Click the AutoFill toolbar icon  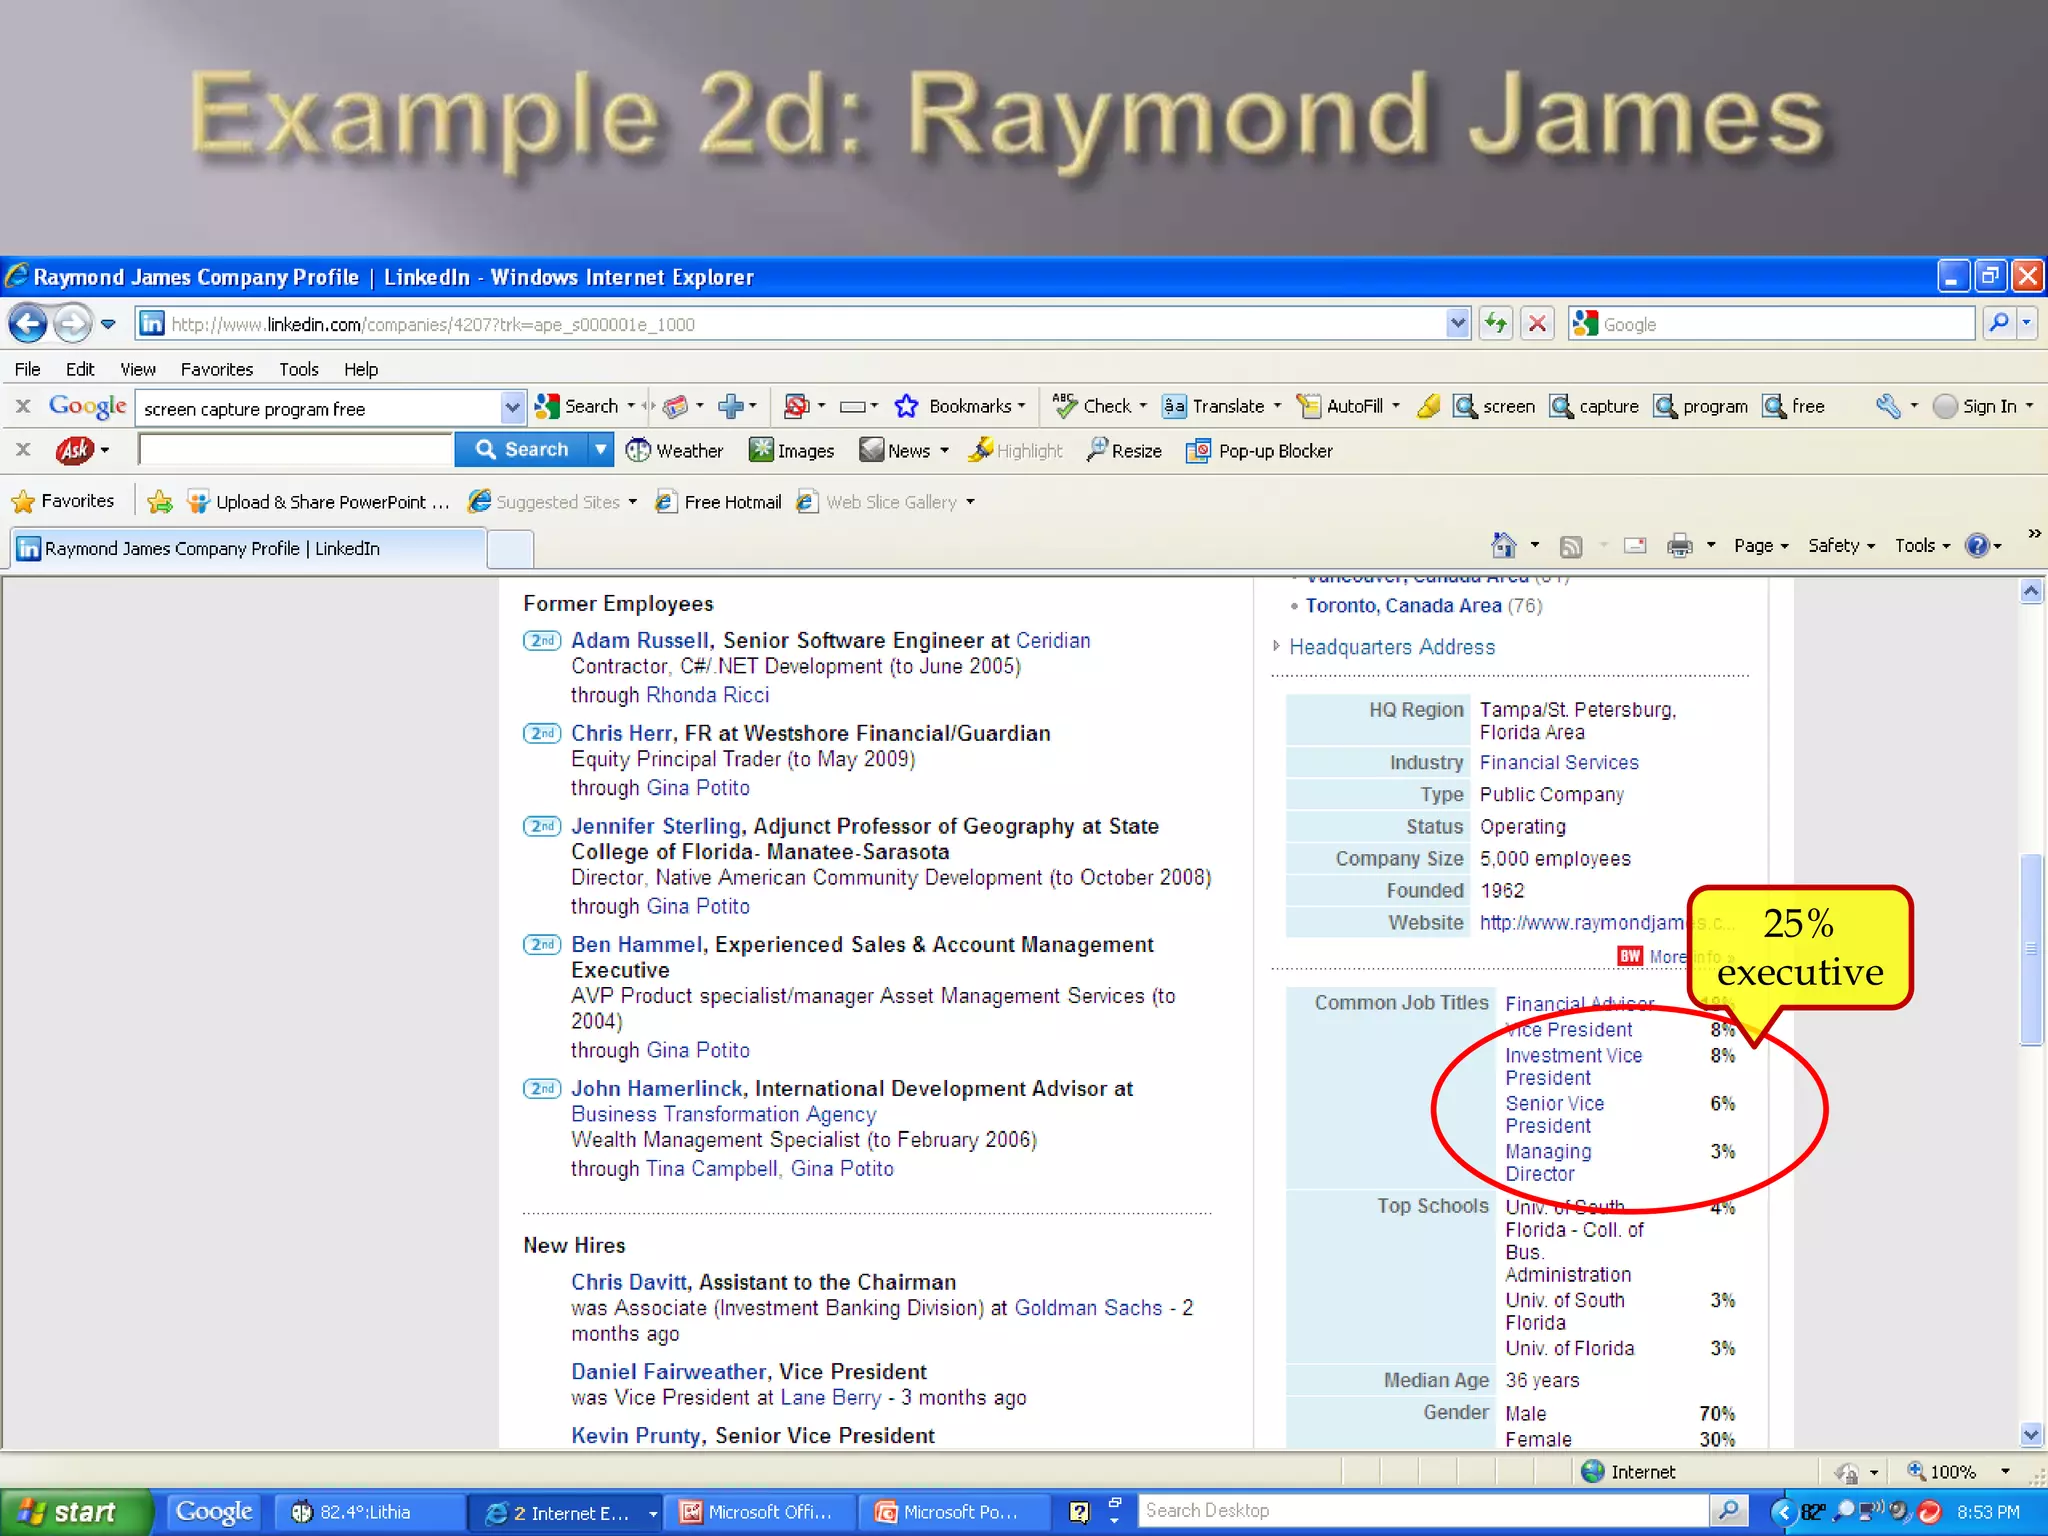tap(1308, 406)
